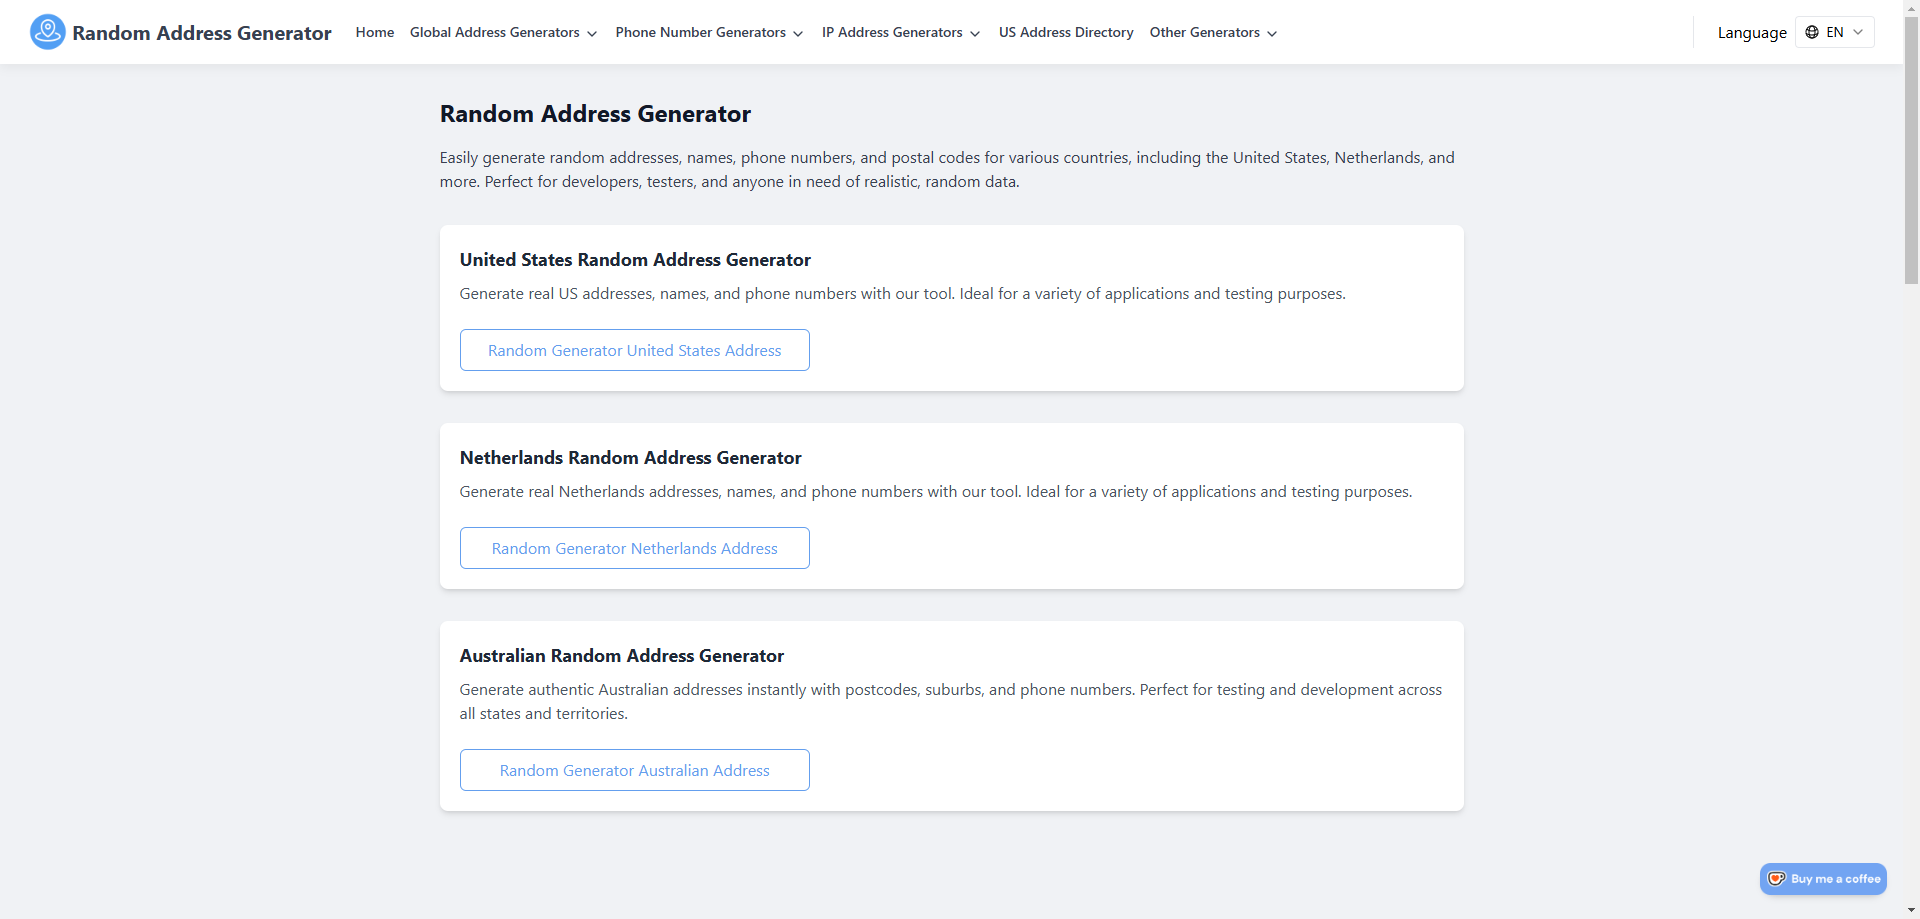Click chevron arrow beside IP Address Generators
The height and width of the screenshot is (919, 1920).
pos(975,33)
